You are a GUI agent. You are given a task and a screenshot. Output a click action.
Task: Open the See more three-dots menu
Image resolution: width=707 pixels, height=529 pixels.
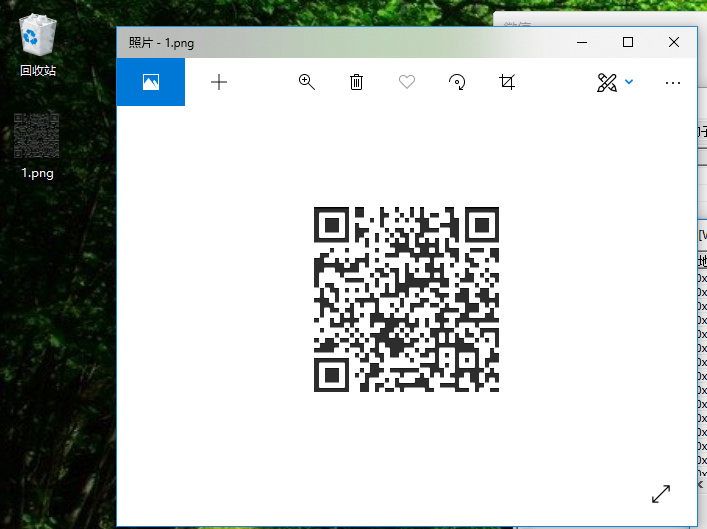click(x=673, y=83)
